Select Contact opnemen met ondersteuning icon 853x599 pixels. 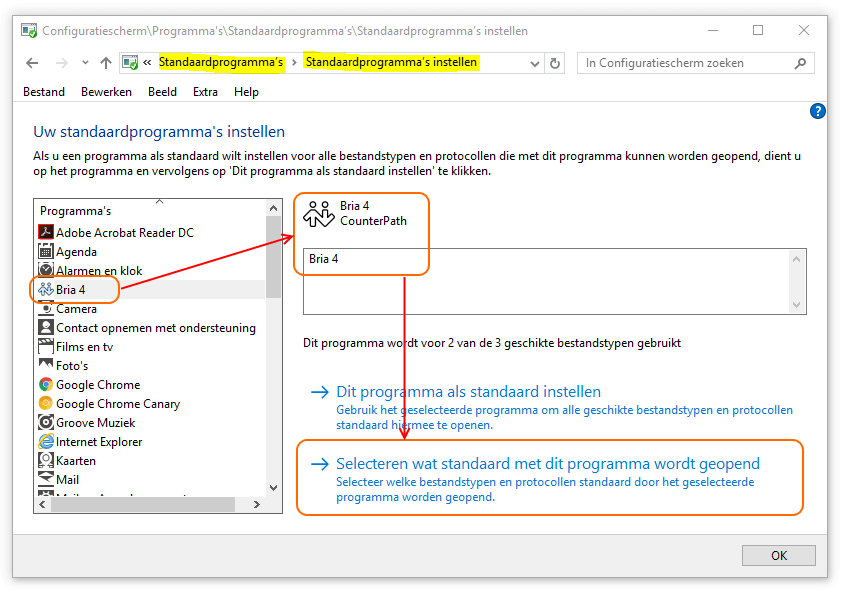pos(46,328)
